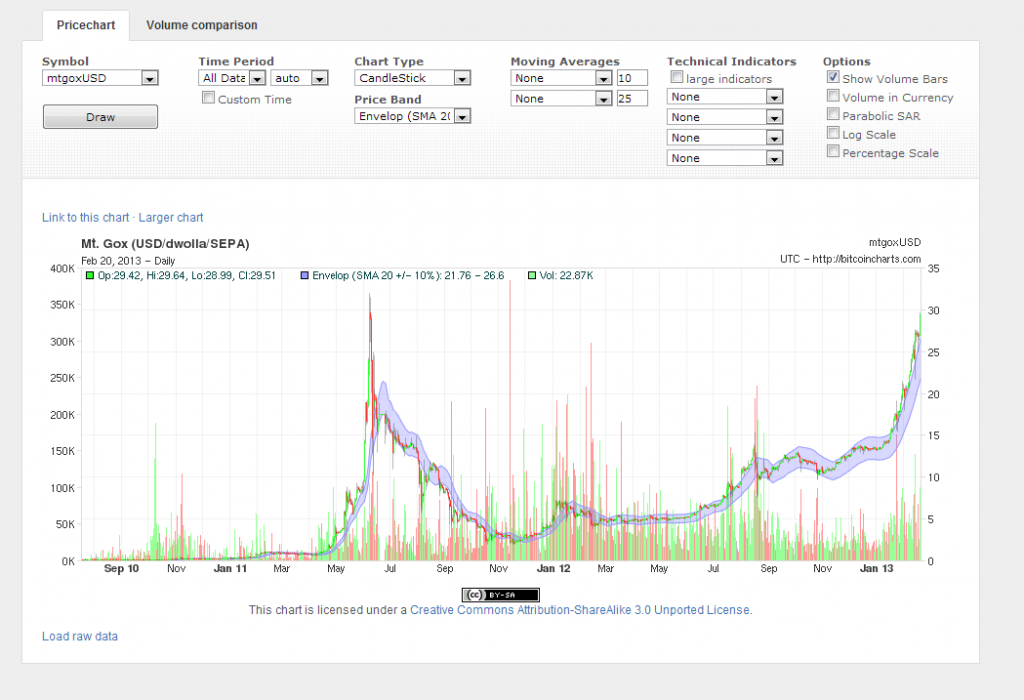
Task: Open the Symbol dropdown showing mtgoxUSD
Action: click(x=100, y=78)
